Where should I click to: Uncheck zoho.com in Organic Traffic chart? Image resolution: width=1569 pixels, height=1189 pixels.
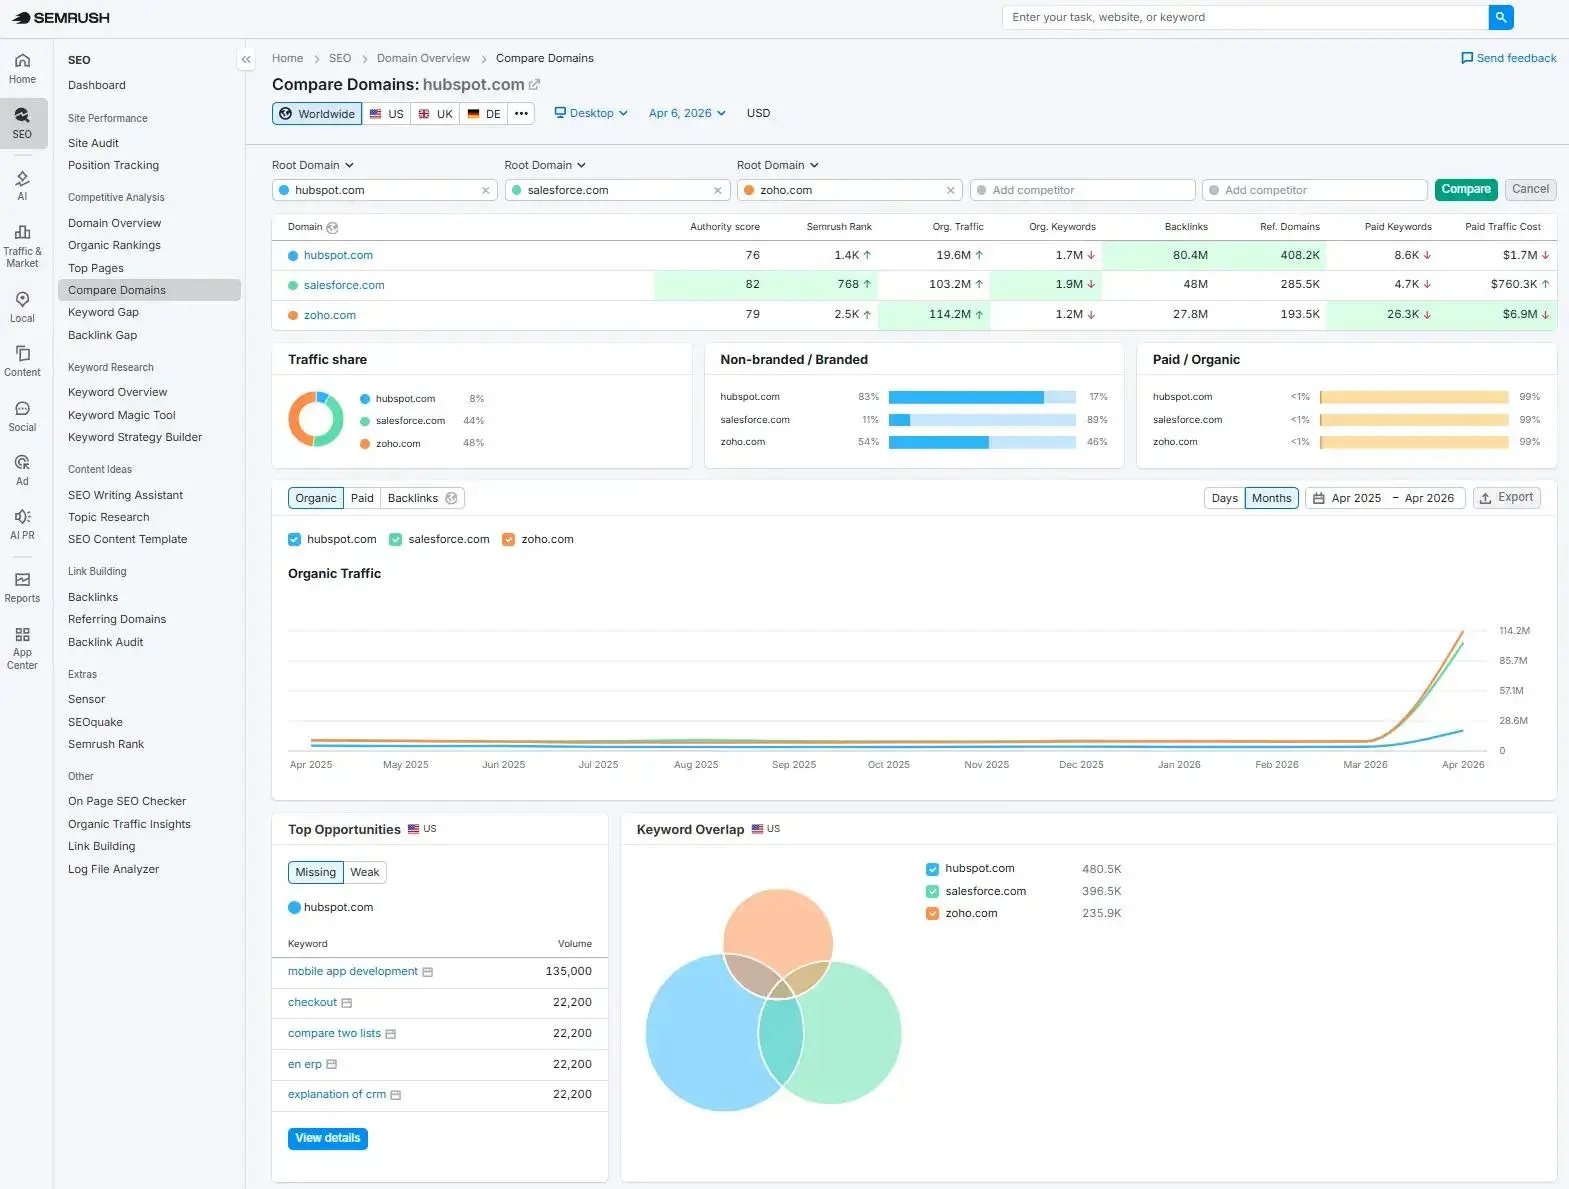tap(508, 539)
